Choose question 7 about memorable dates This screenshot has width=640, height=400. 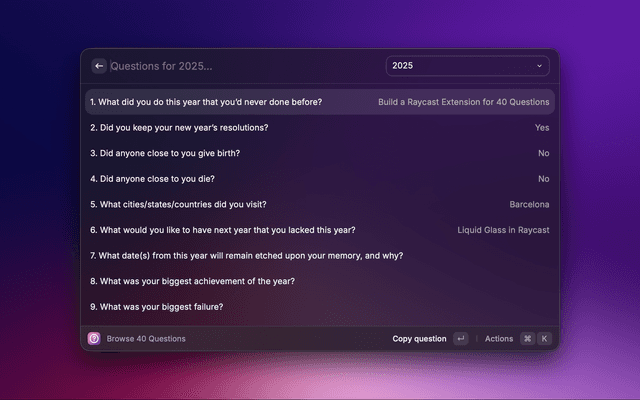coord(246,255)
